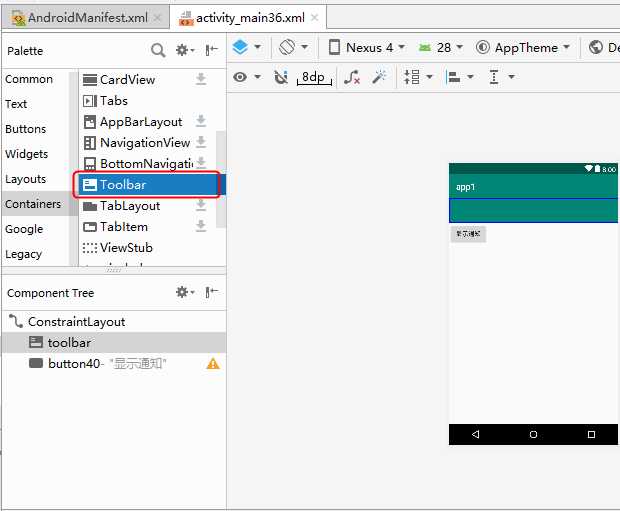Screen dimensions: 620x511
Task: Open the orientation rotate dropdown
Action: tap(293, 47)
